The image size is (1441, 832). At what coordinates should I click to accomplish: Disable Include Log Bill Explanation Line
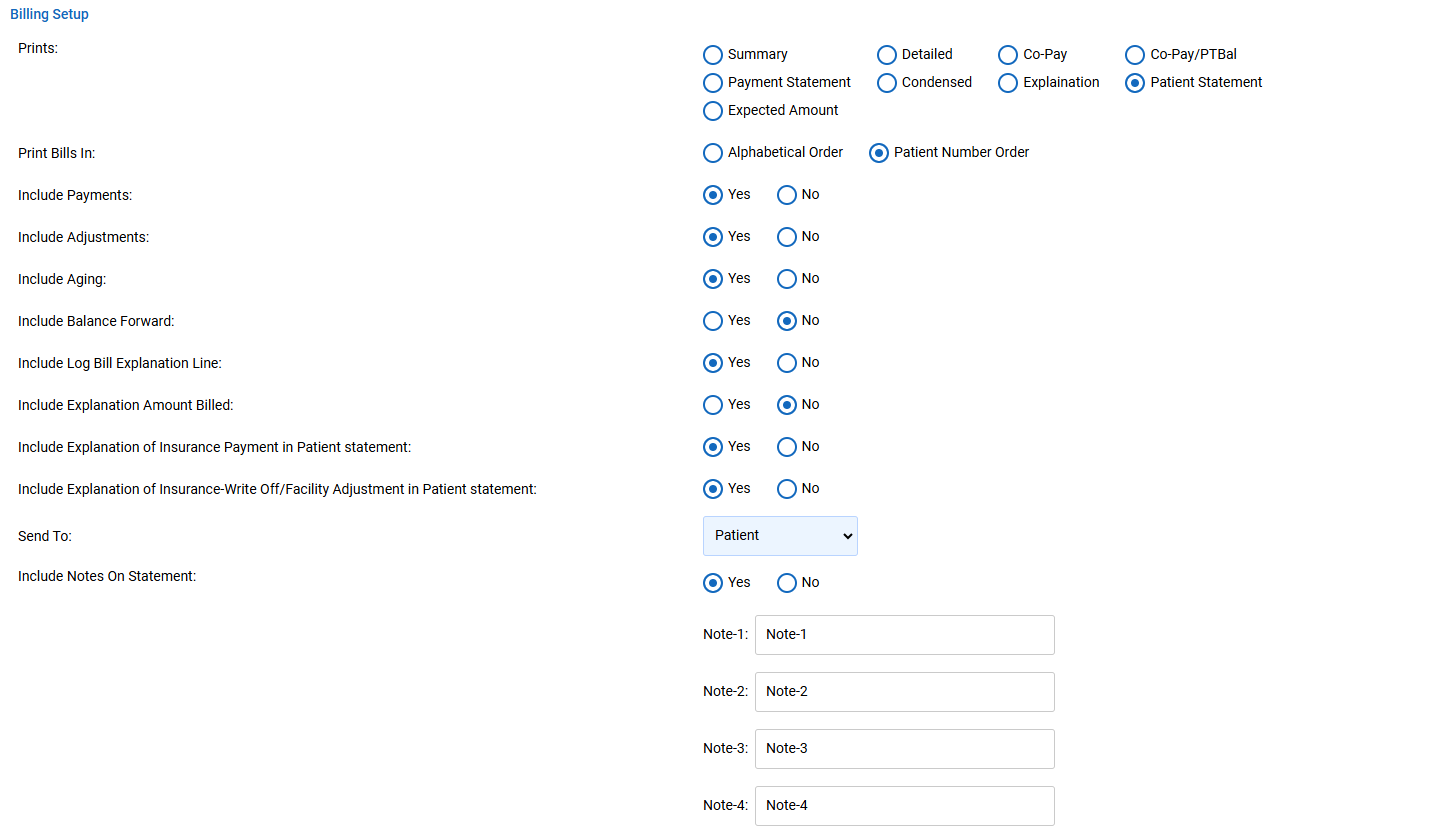787,363
